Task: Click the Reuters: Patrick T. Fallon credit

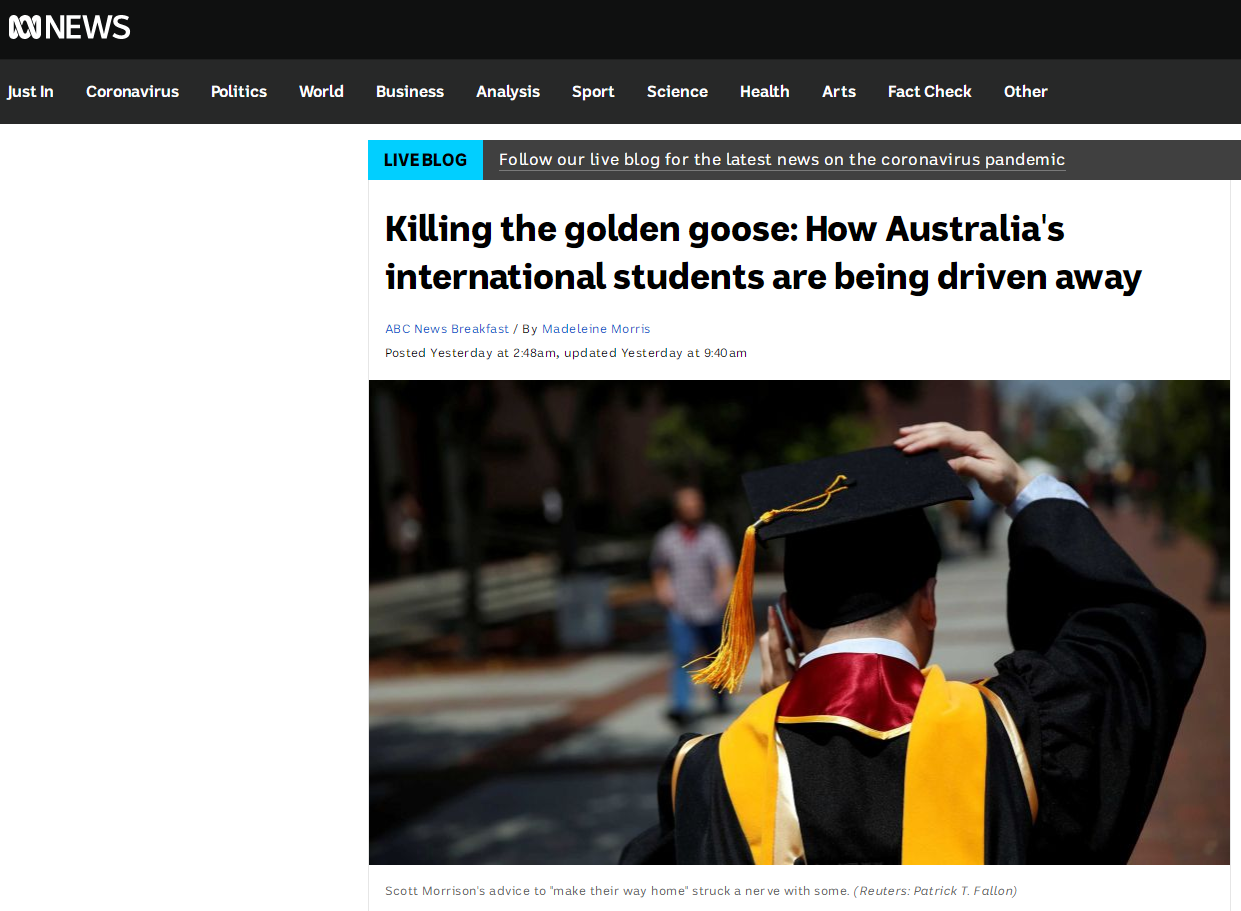Action: click(935, 890)
